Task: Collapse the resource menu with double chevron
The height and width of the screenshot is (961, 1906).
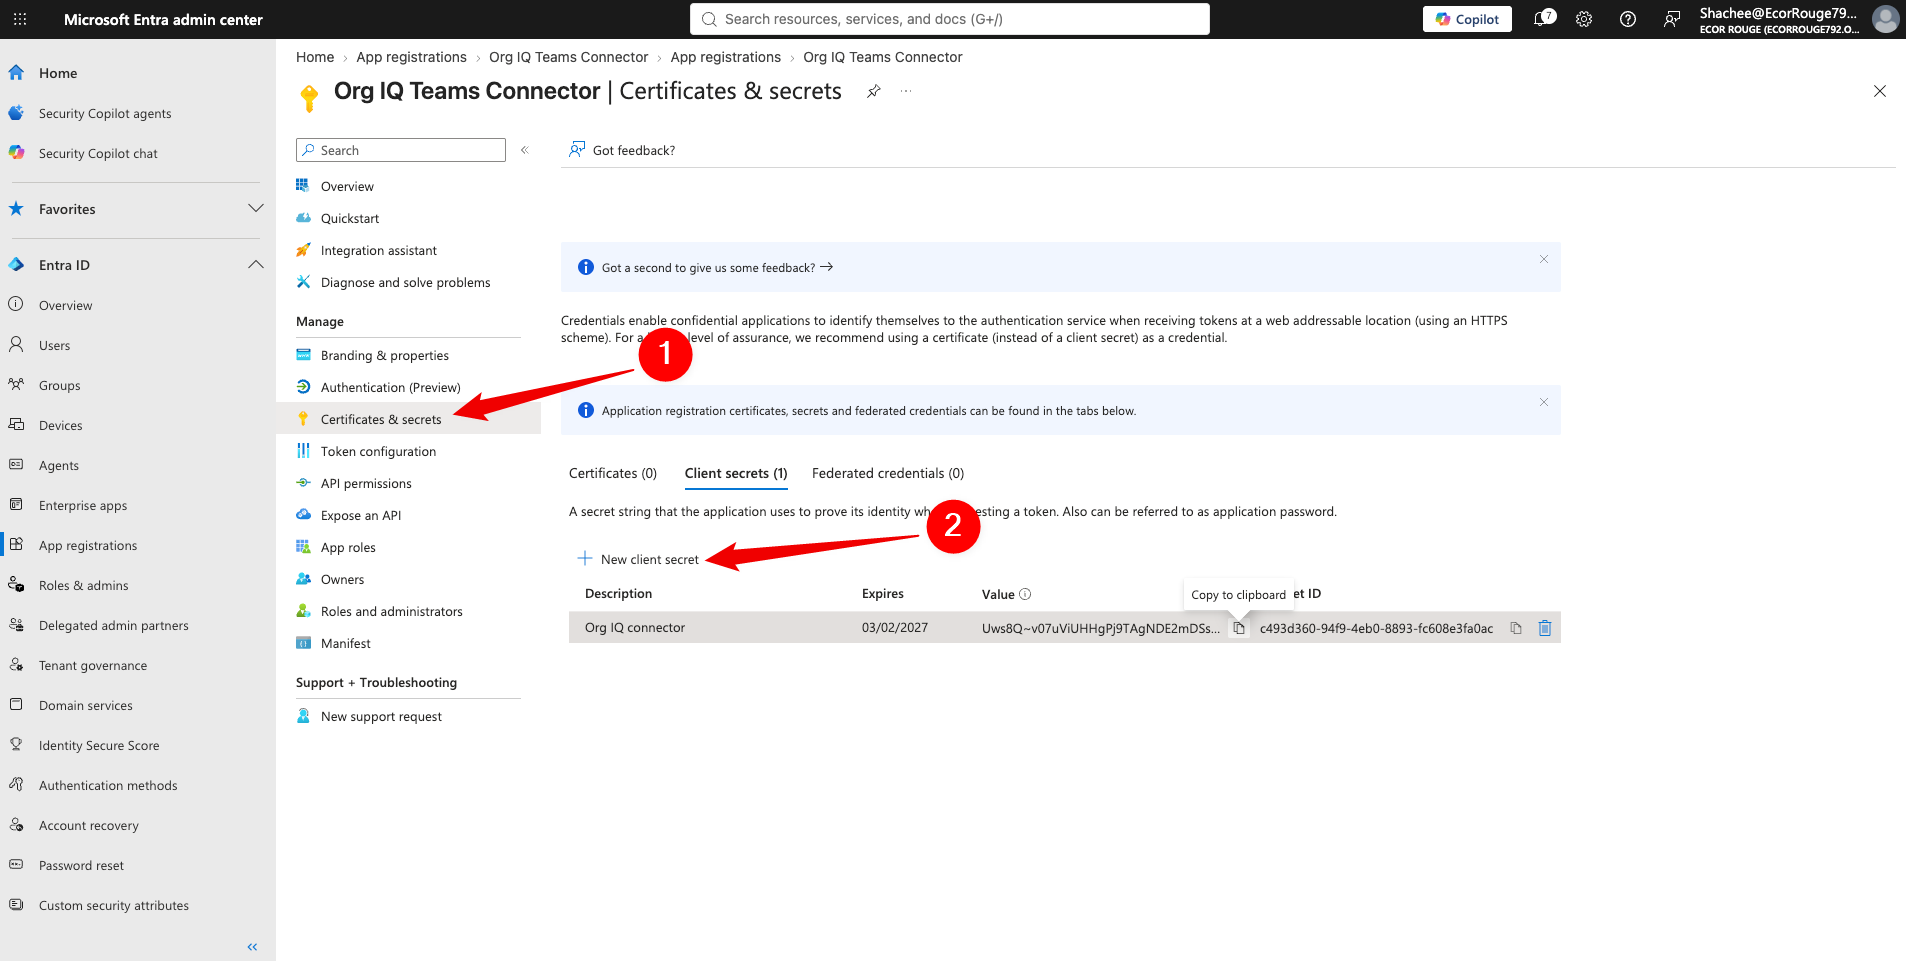Action: click(524, 150)
